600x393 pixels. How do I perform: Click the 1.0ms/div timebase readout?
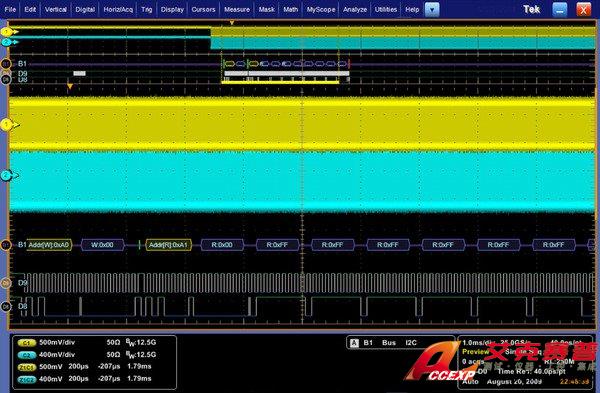coord(478,342)
